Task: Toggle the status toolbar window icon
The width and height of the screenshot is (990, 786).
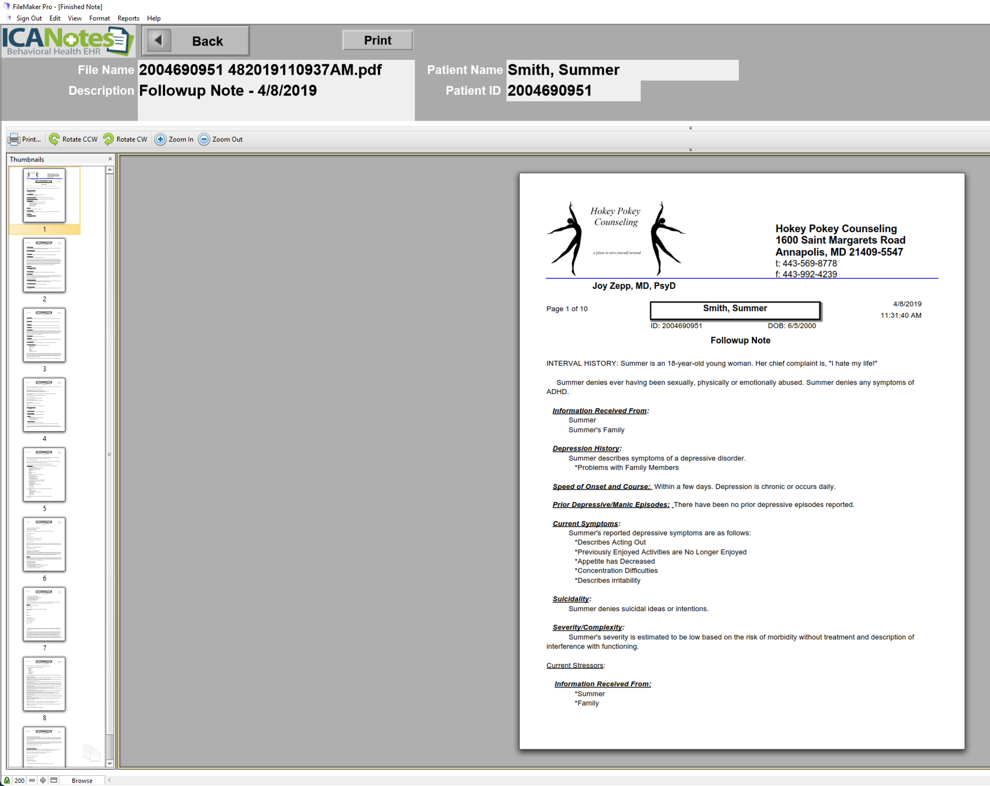Action: pyautogui.click(x=54, y=780)
